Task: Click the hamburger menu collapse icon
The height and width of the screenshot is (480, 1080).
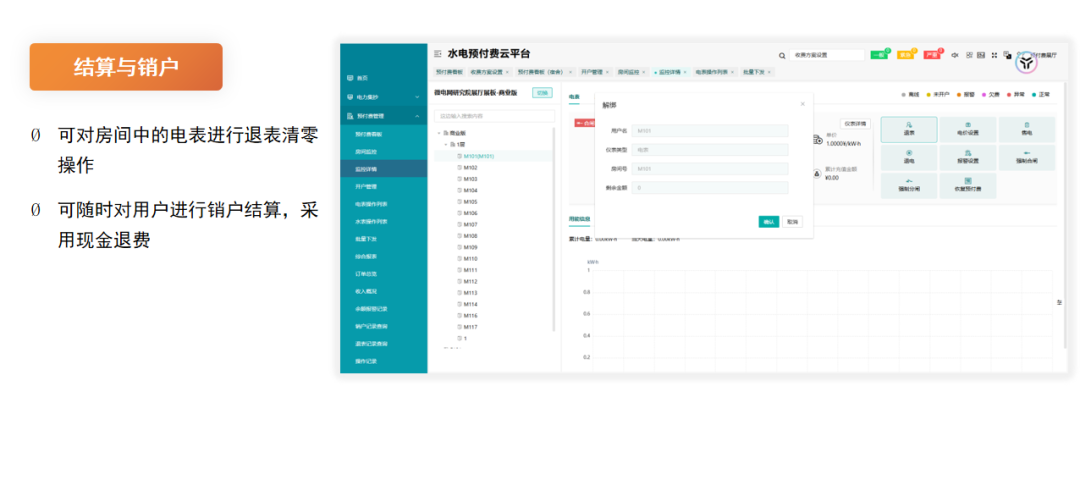Action: tap(438, 54)
